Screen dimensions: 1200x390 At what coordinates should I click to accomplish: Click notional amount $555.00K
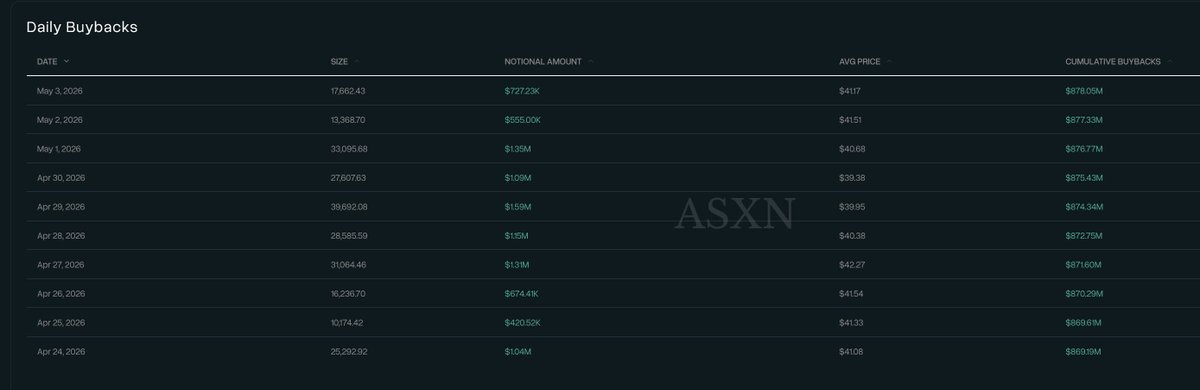[x=524, y=120]
